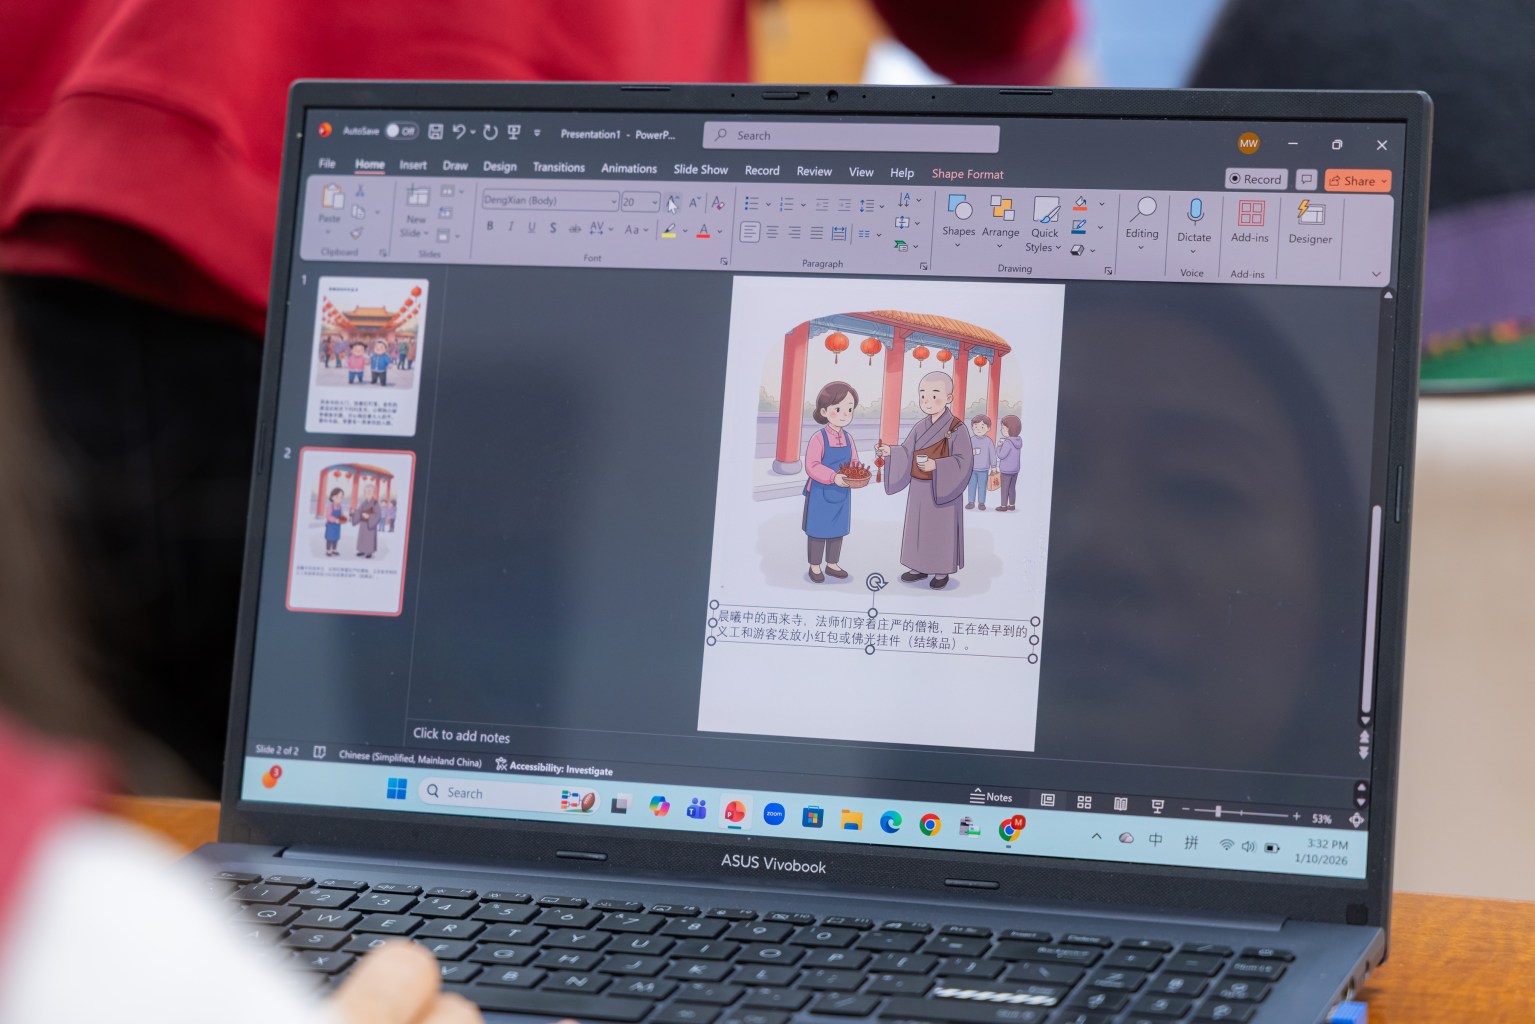Image resolution: width=1535 pixels, height=1024 pixels.
Task: Click the zoom slider handle
Action: [1218, 811]
